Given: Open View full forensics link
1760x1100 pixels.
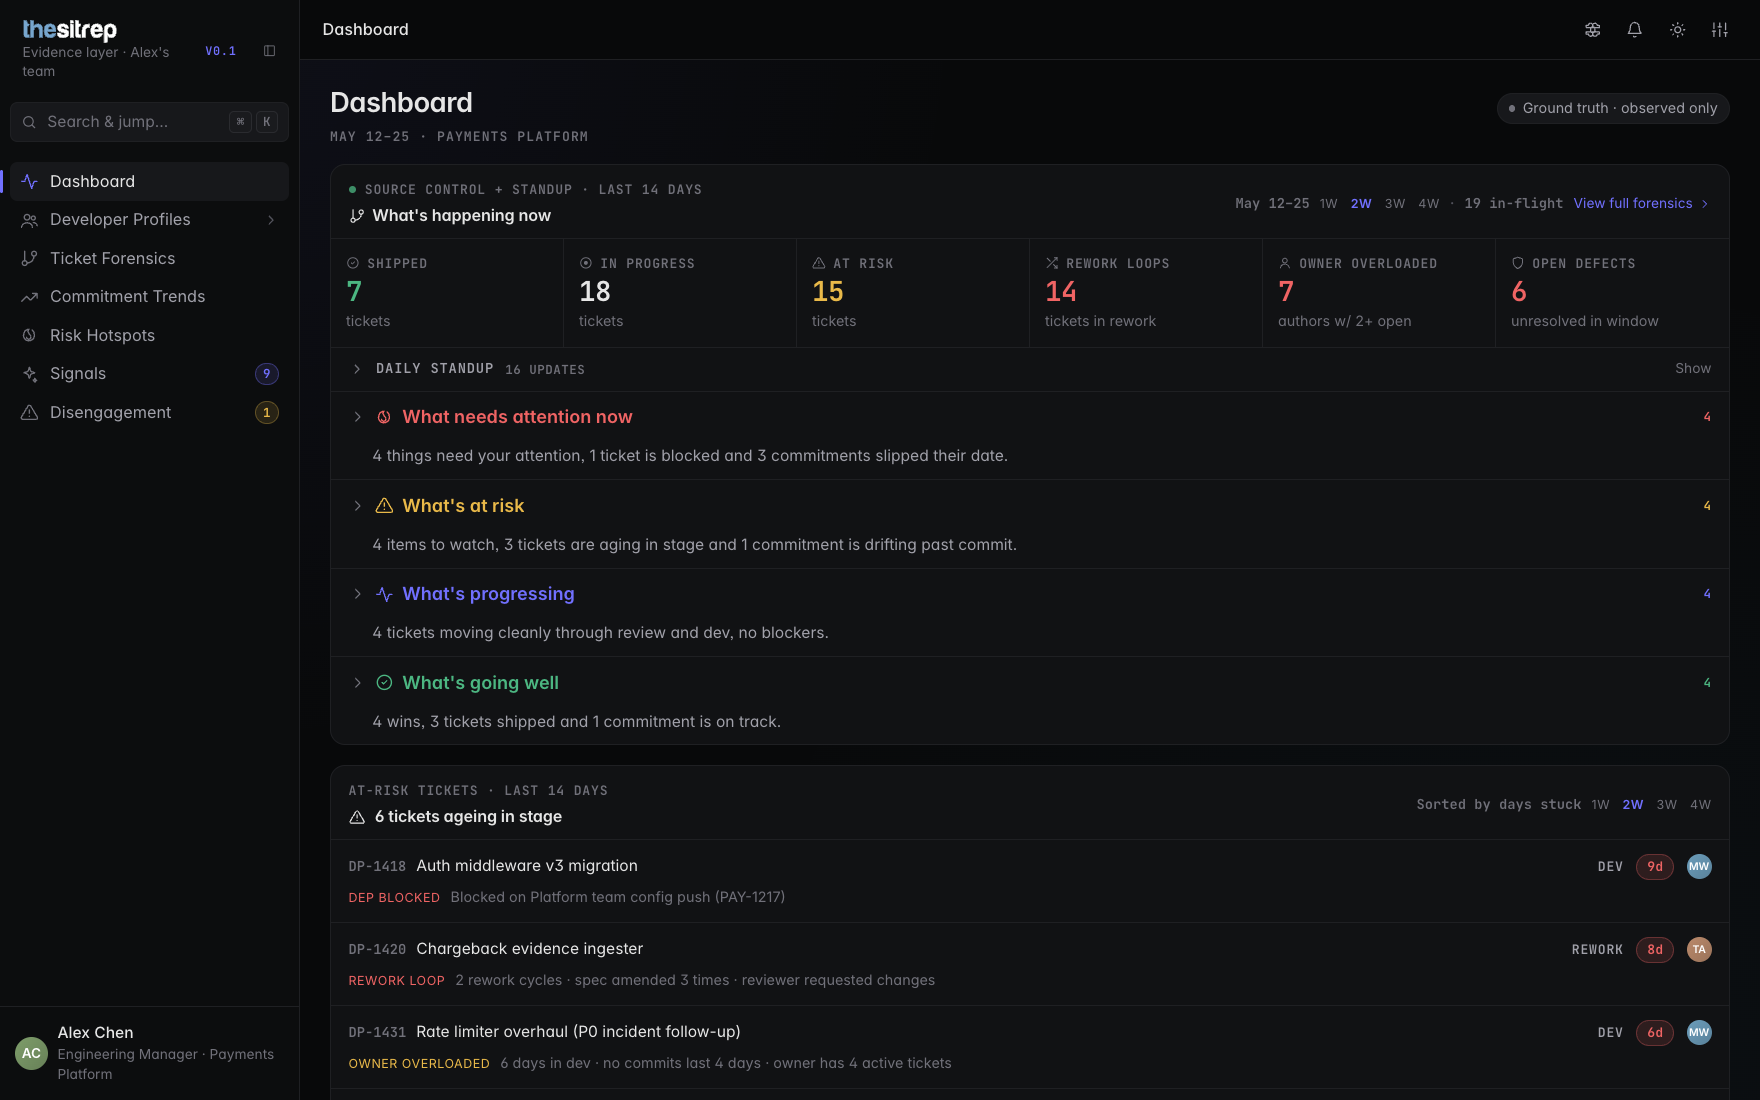Looking at the screenshot, I should tap(1641, 204).
